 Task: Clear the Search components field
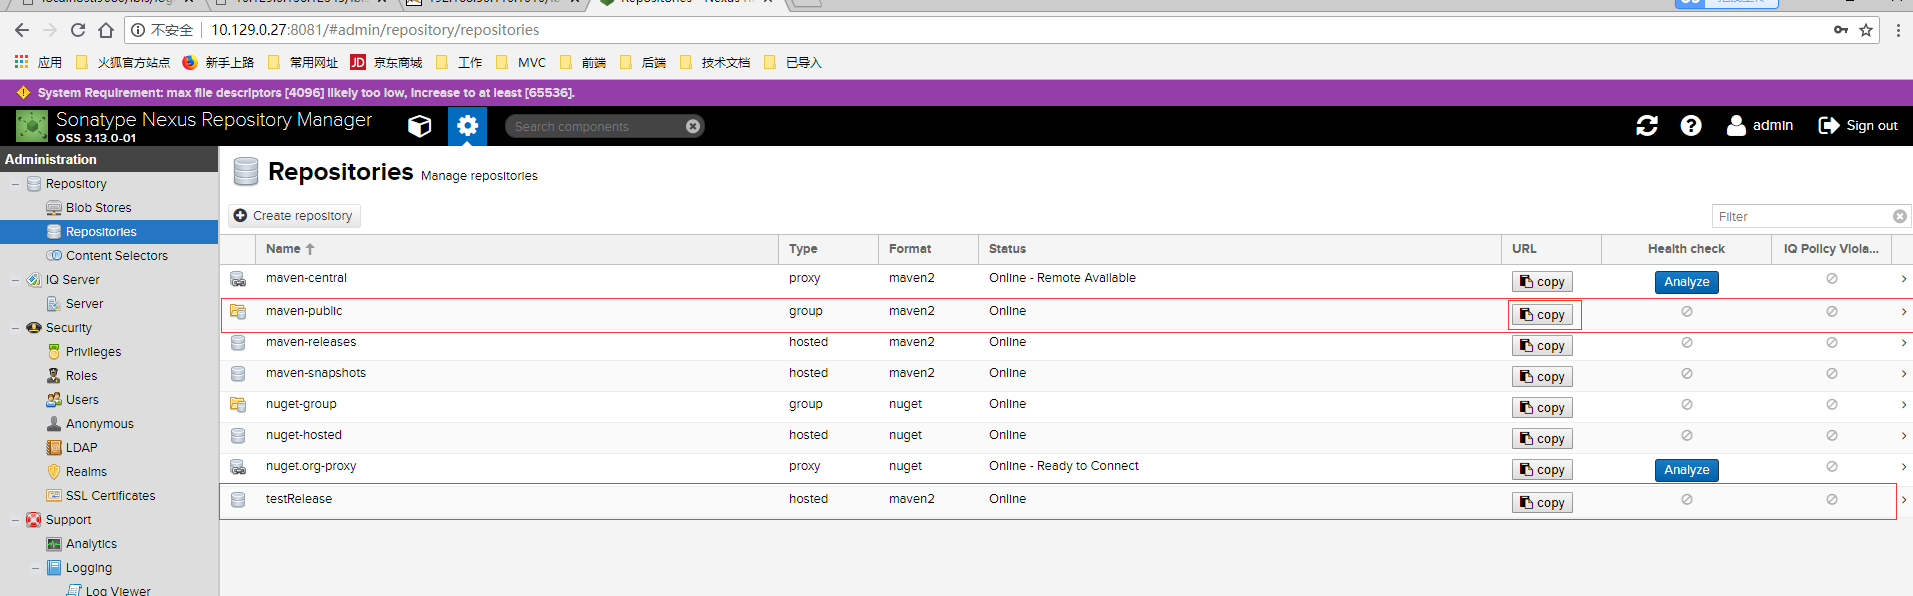coord(693,126)
